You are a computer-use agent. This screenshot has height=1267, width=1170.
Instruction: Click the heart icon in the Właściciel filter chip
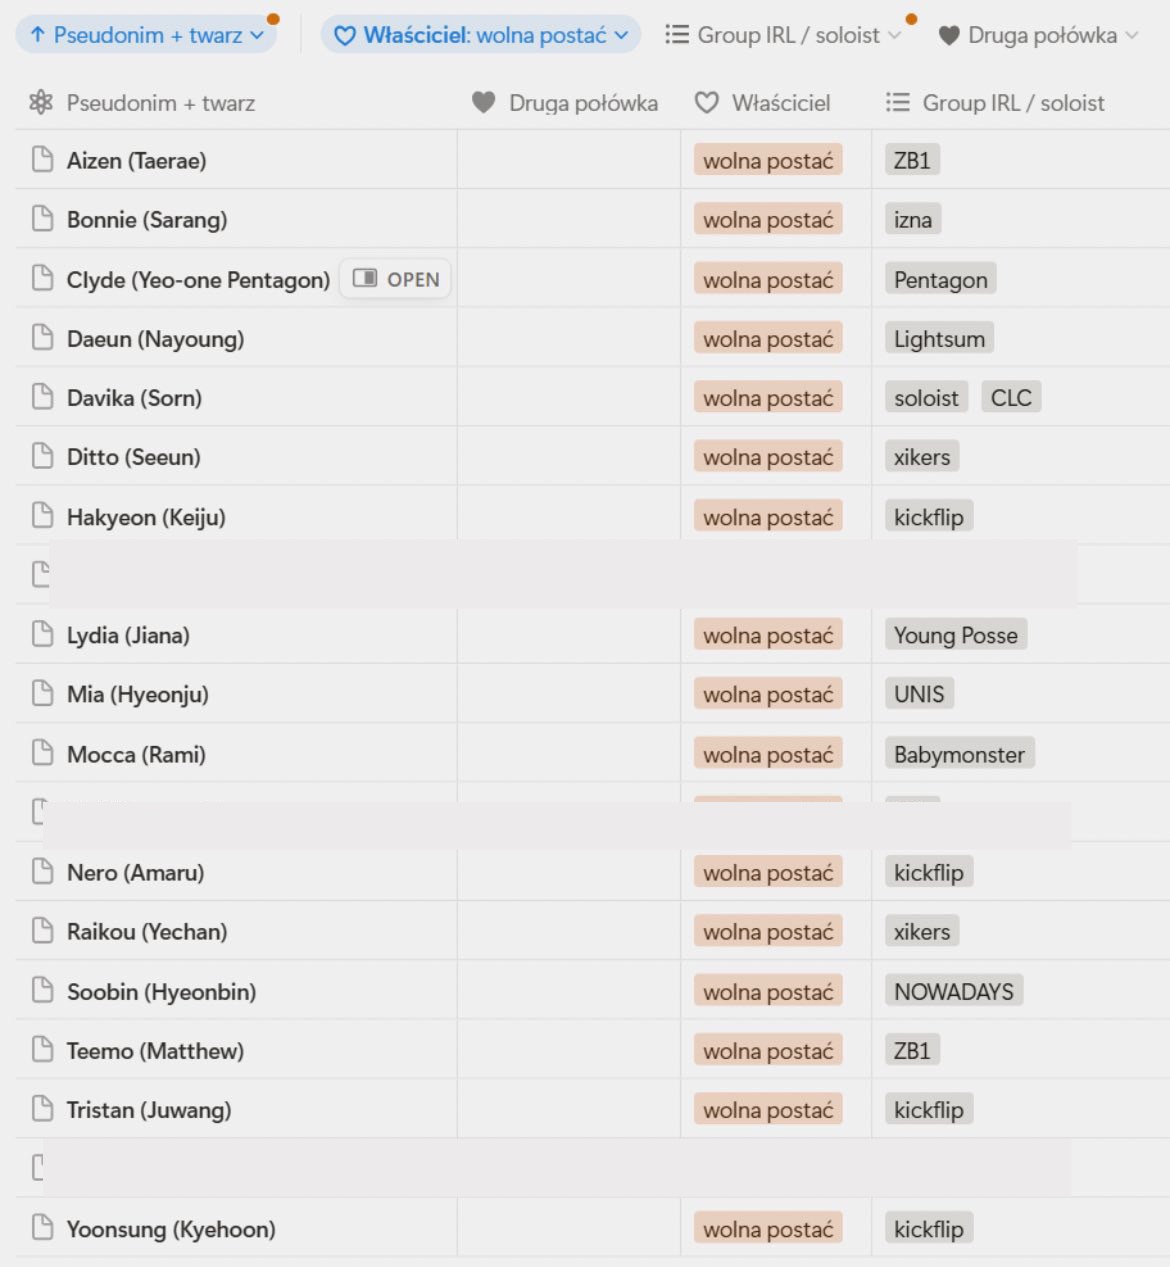pyautogui.click(x=345, y=36)
